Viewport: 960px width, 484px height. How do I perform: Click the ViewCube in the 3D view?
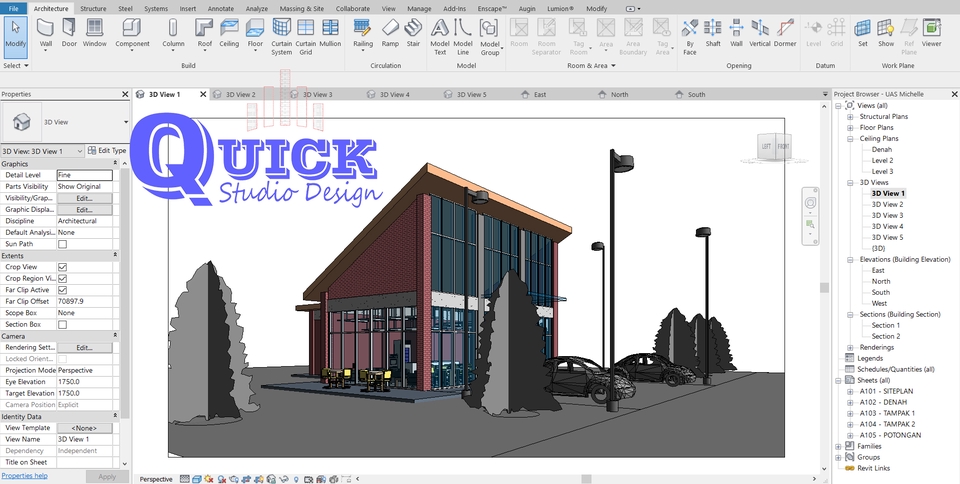pyautogui.click(x=774, y=147)
